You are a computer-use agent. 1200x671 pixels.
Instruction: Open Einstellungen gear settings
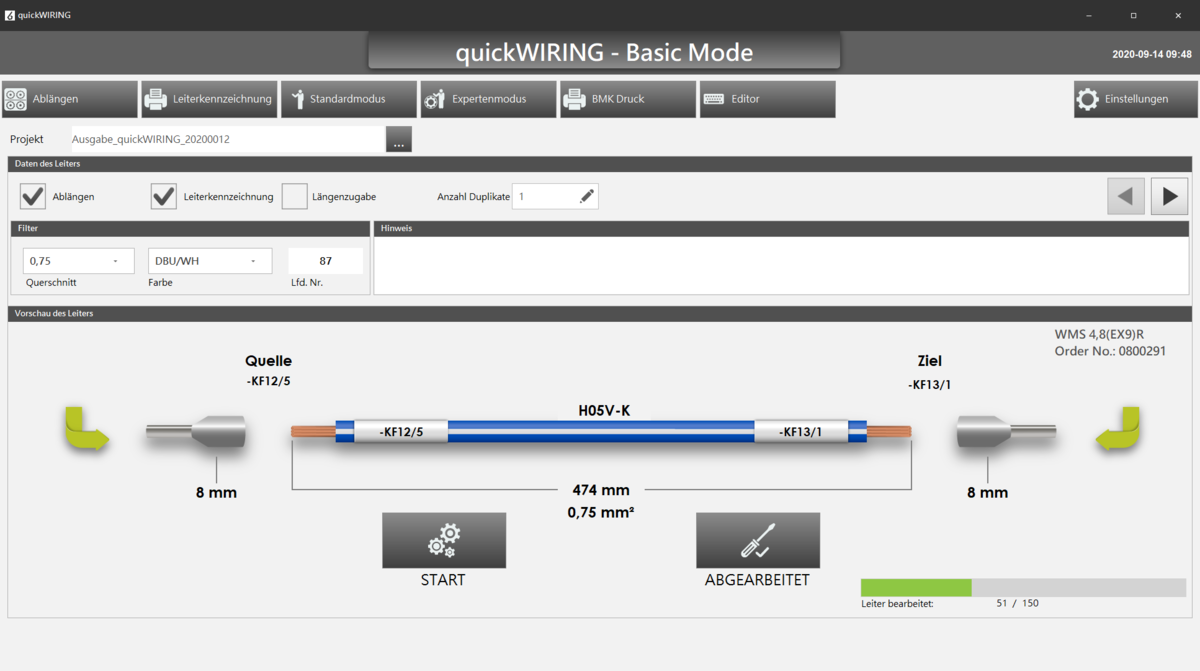[1135, 99]
